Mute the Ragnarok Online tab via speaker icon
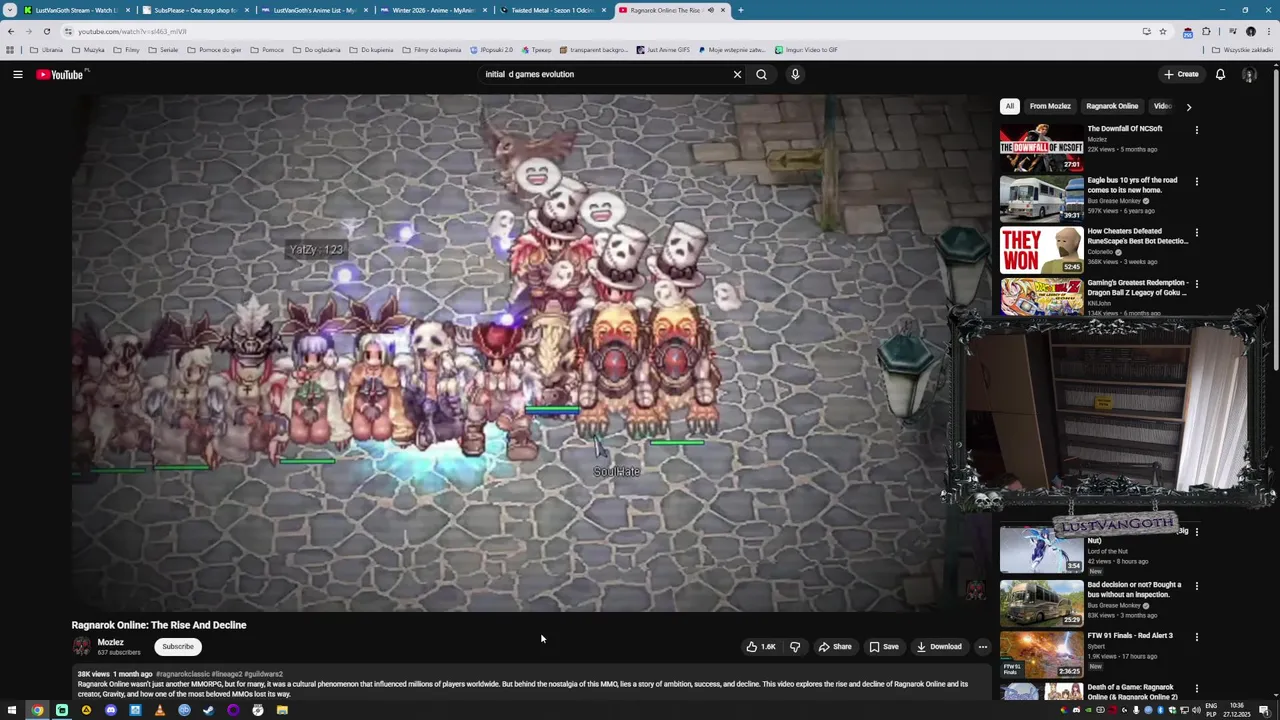Image resolution: width=1280 pixels, height=720 pixels. coord(711,10)
